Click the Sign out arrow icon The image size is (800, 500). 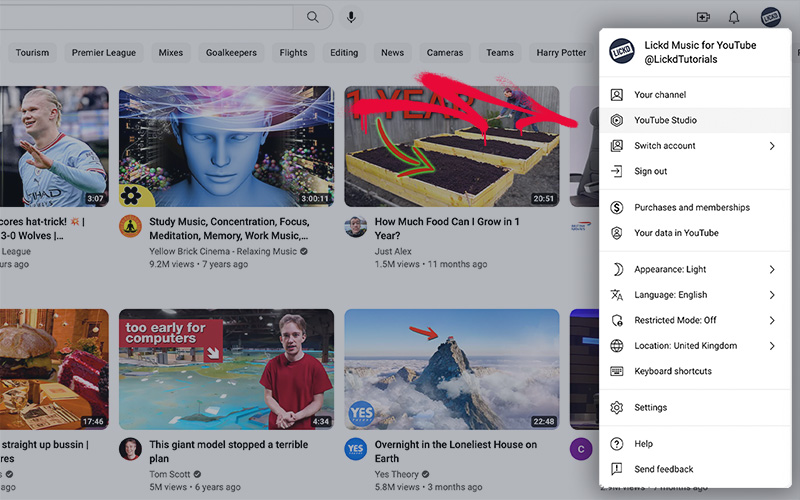(x=616, y=171)
